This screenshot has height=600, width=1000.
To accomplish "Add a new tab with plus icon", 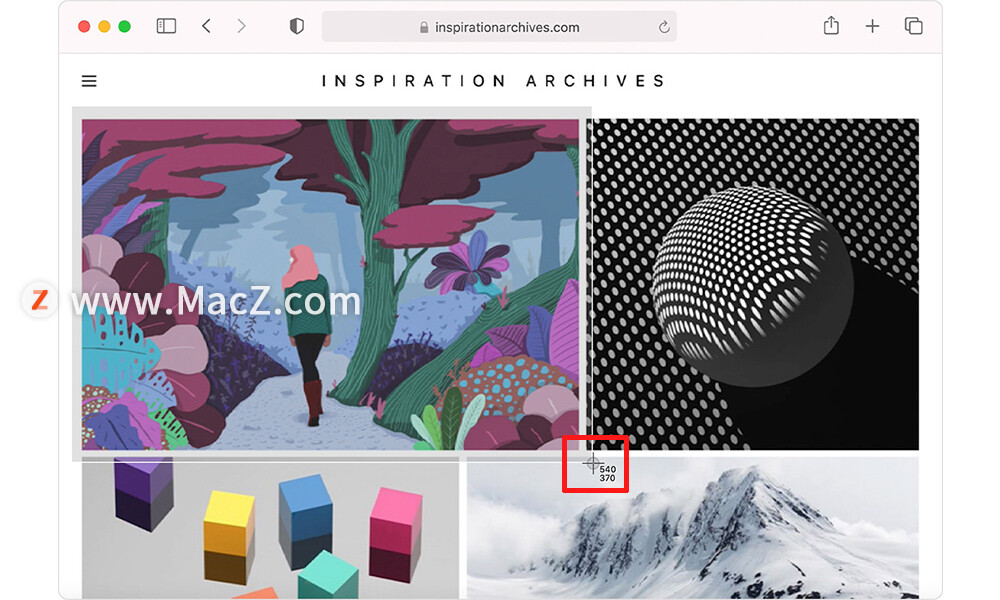I will [872, 26].
